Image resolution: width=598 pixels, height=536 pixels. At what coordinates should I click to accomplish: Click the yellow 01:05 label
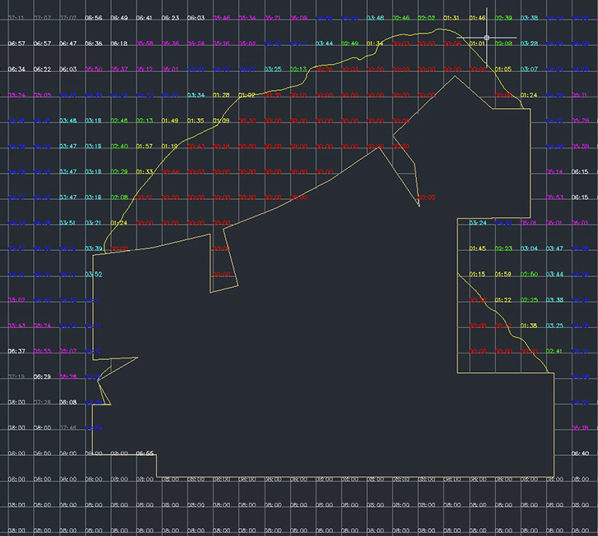503,69
